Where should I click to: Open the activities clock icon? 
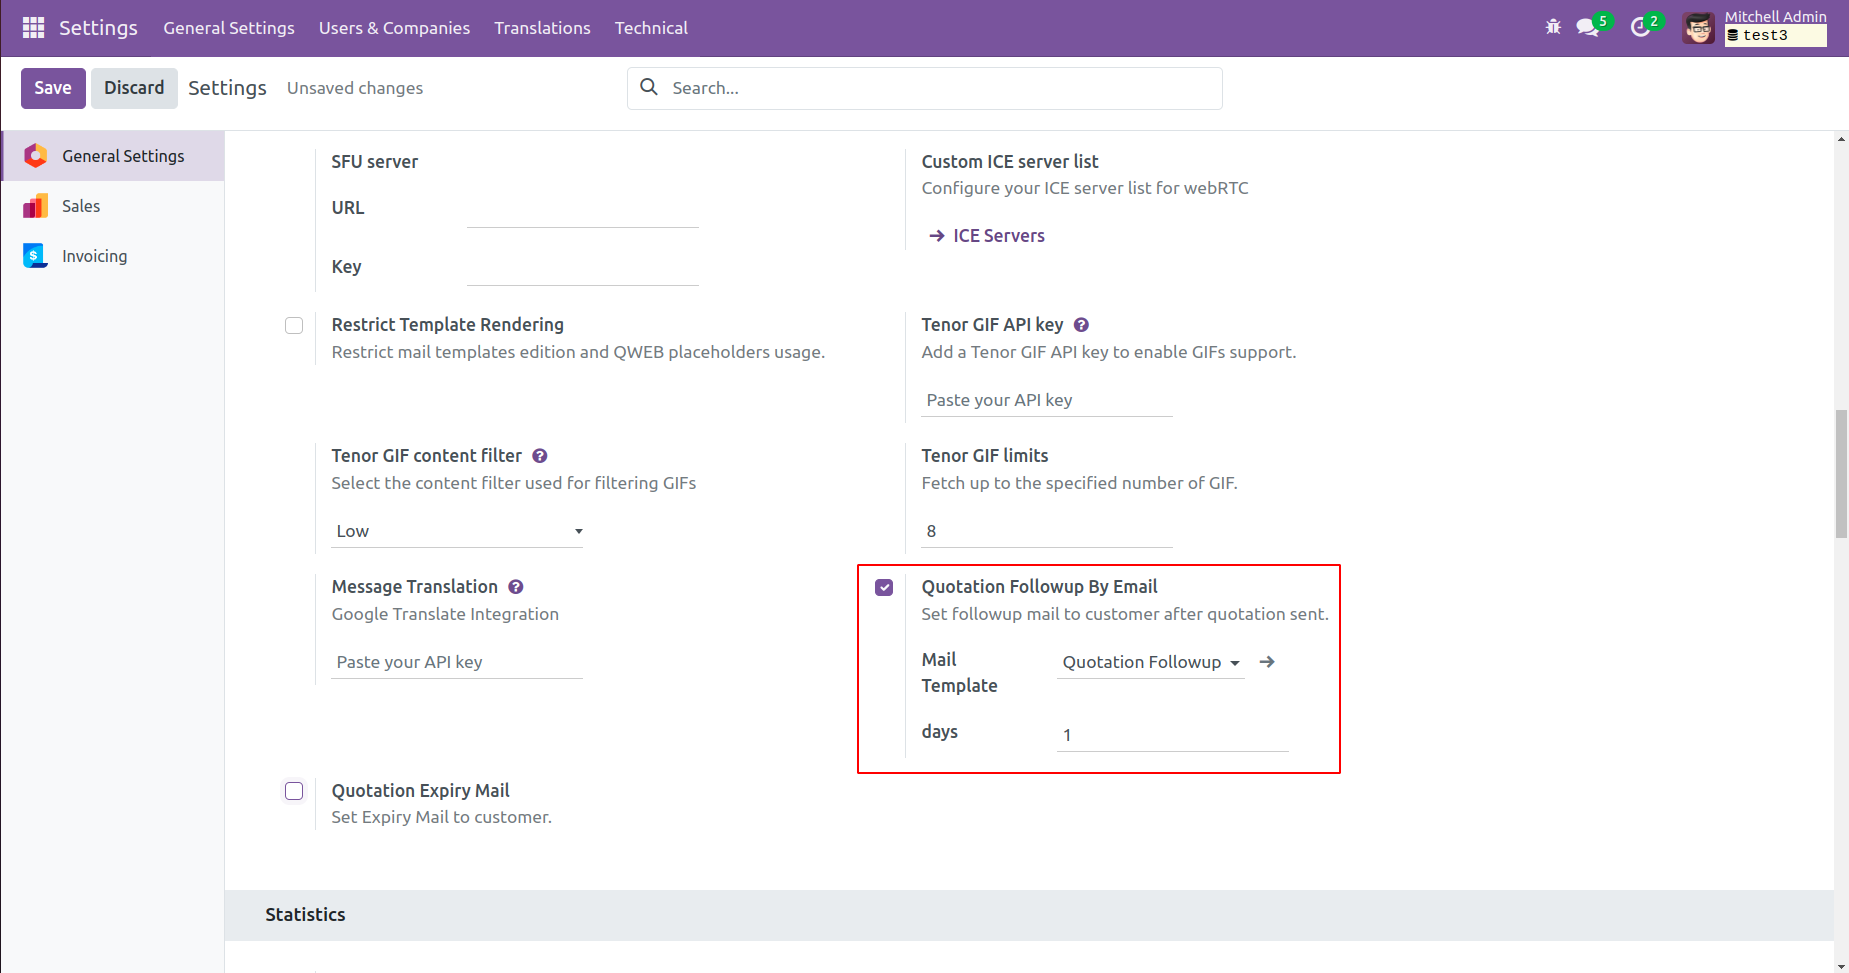[x=1640, y=27]
